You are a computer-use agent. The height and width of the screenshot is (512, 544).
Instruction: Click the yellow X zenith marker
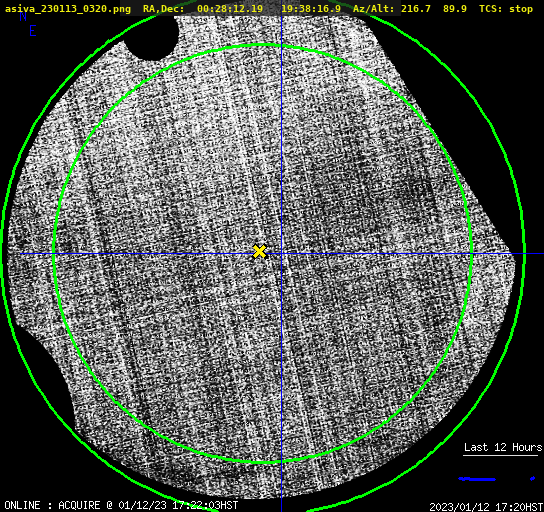pyautogui.click(x=259, y=252)
